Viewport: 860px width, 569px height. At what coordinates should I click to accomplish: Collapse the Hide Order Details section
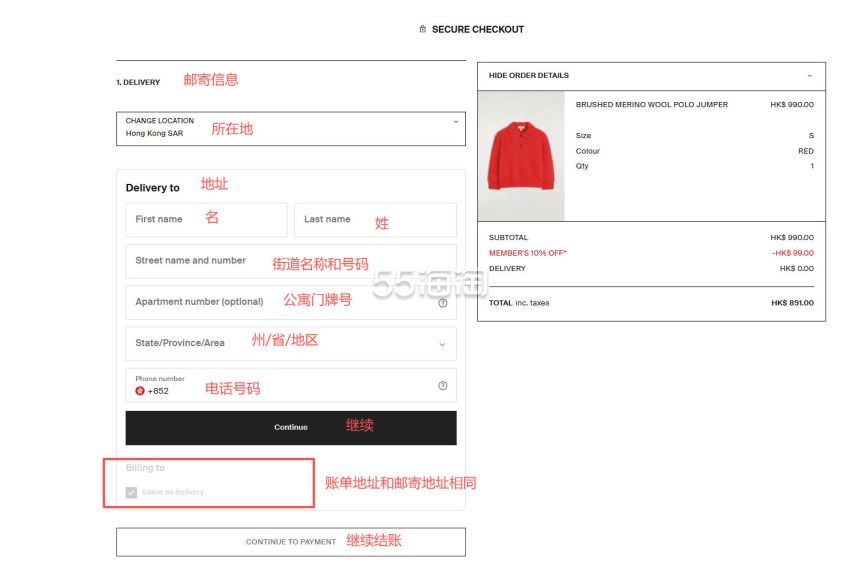(529, 76)
